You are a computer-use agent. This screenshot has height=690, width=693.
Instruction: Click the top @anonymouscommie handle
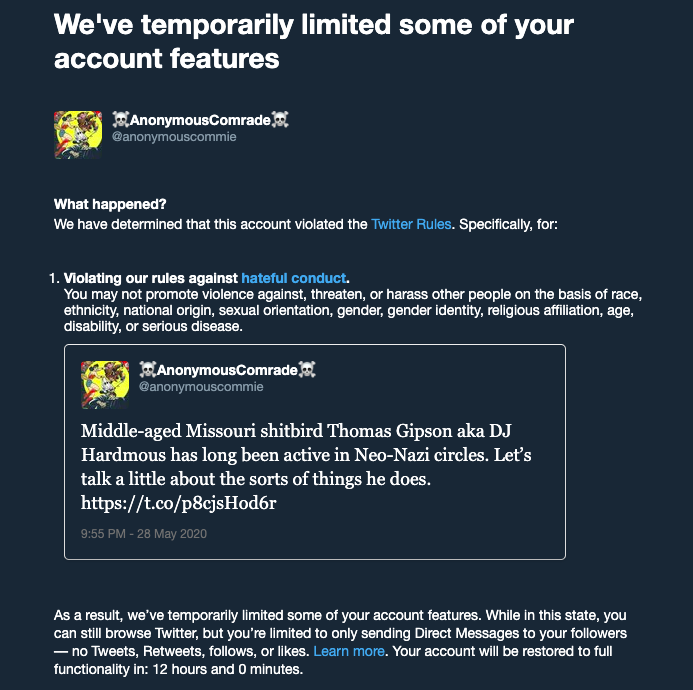[174, 137]
